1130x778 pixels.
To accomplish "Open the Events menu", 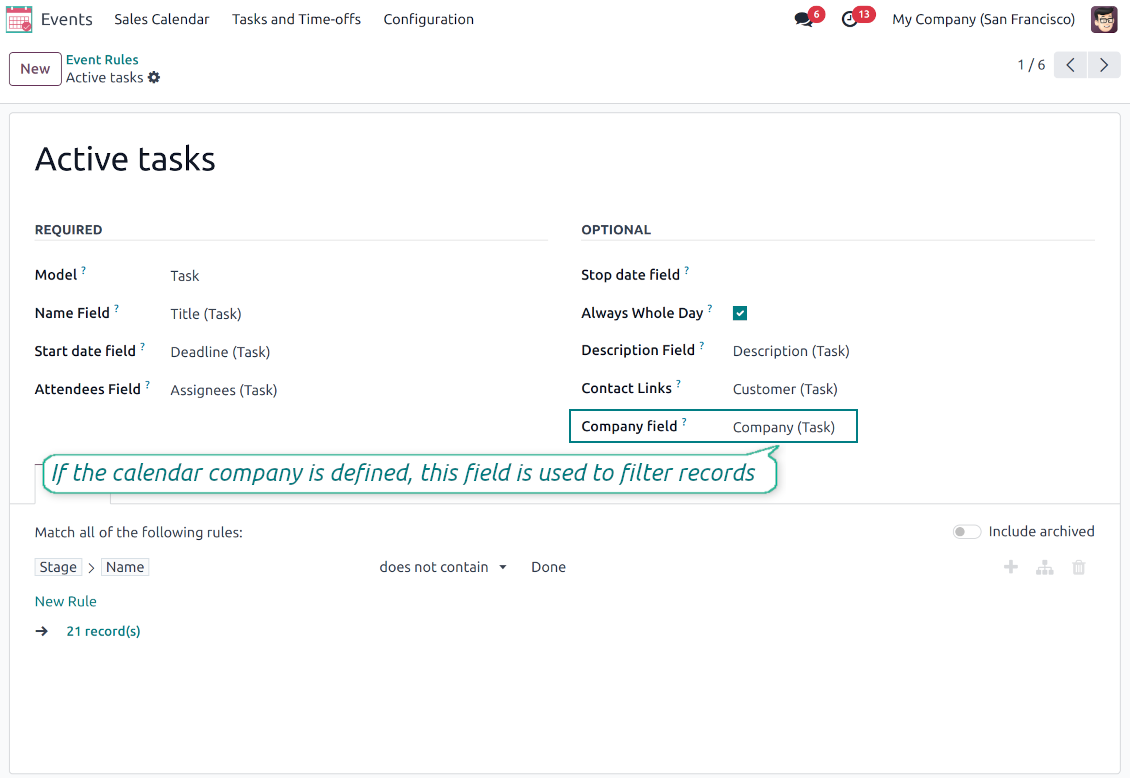I will tap(66, 19).
